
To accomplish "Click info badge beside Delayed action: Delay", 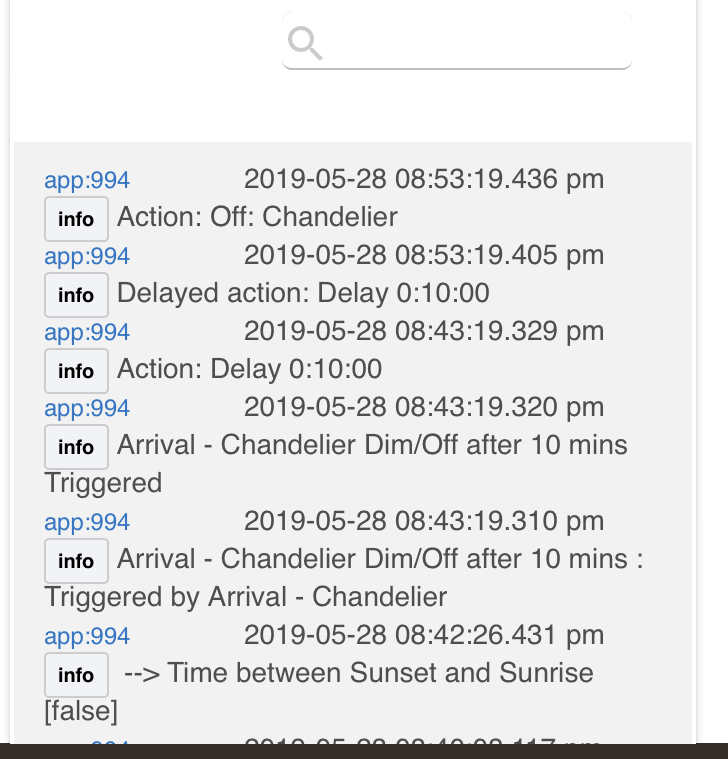I will [x=76, y=295].
